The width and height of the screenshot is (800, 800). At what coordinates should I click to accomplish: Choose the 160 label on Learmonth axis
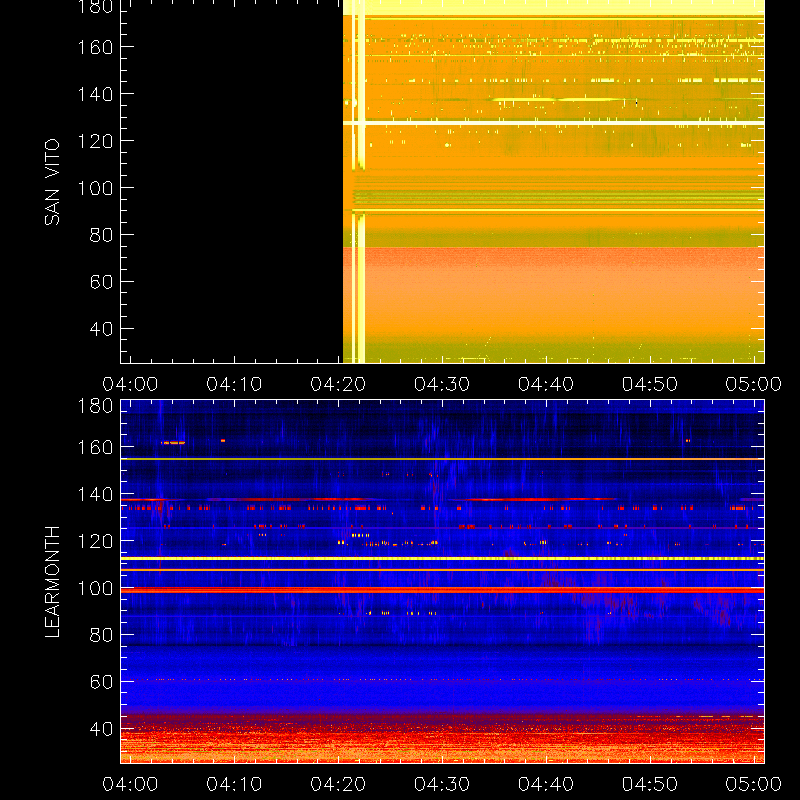click(x=95, y=447)
